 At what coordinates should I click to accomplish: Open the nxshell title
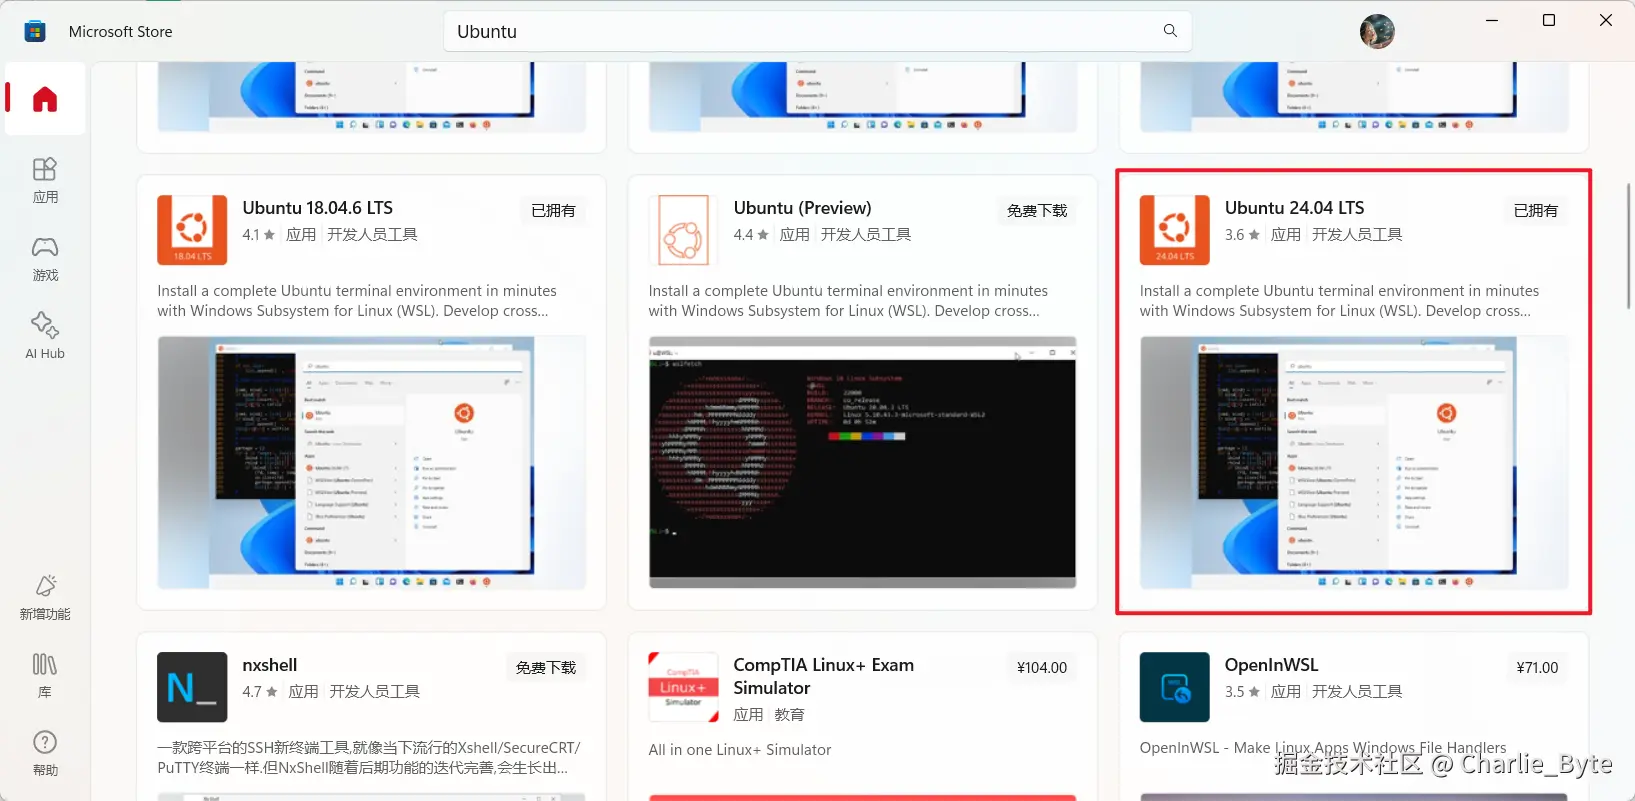click(x=270, y=665)
